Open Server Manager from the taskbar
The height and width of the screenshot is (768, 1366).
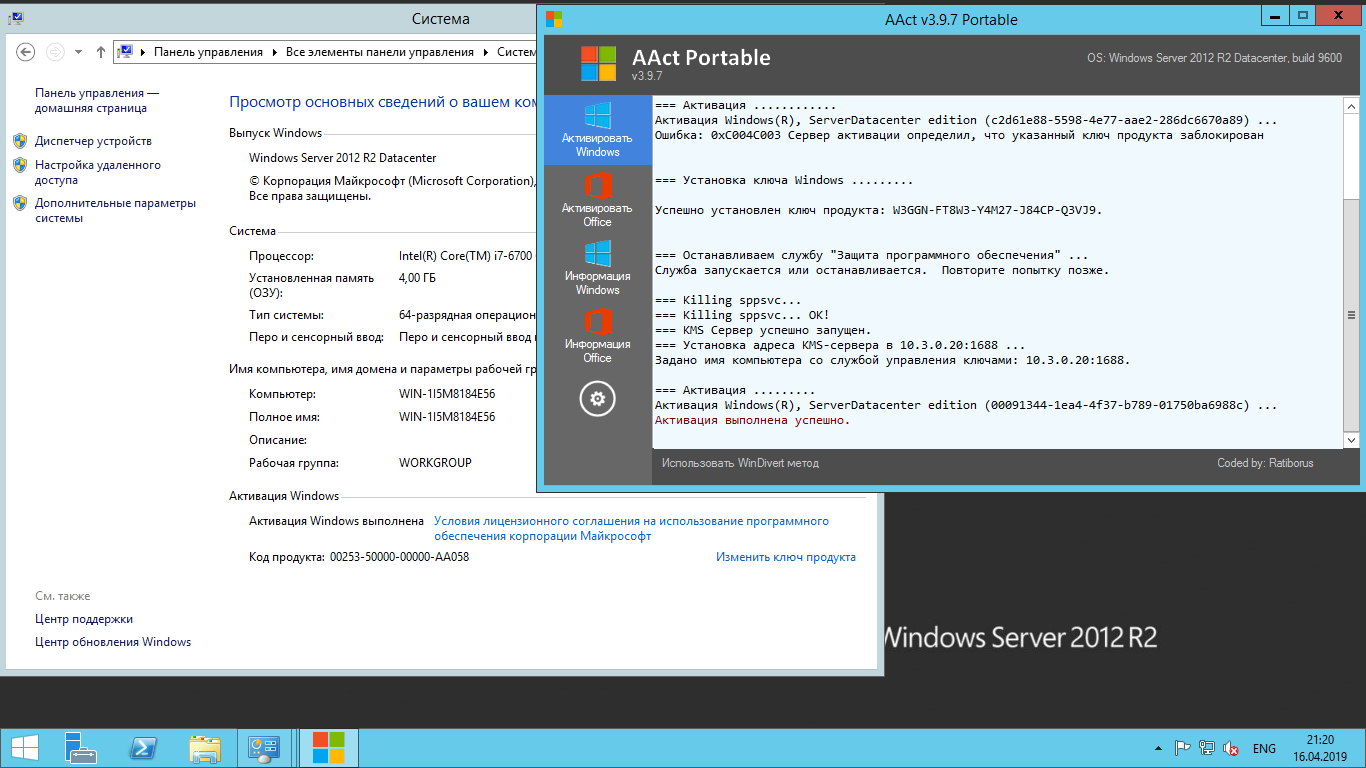(81, 748)
